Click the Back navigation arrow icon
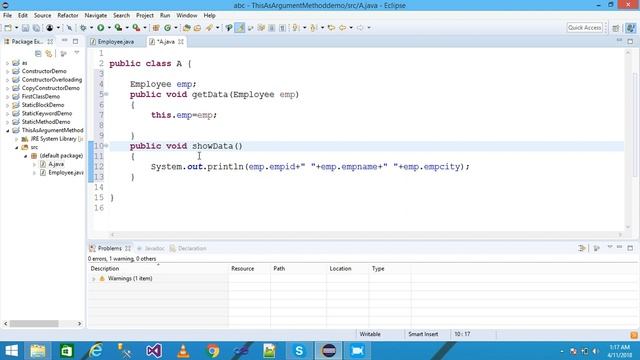 [x=343, y=28]
